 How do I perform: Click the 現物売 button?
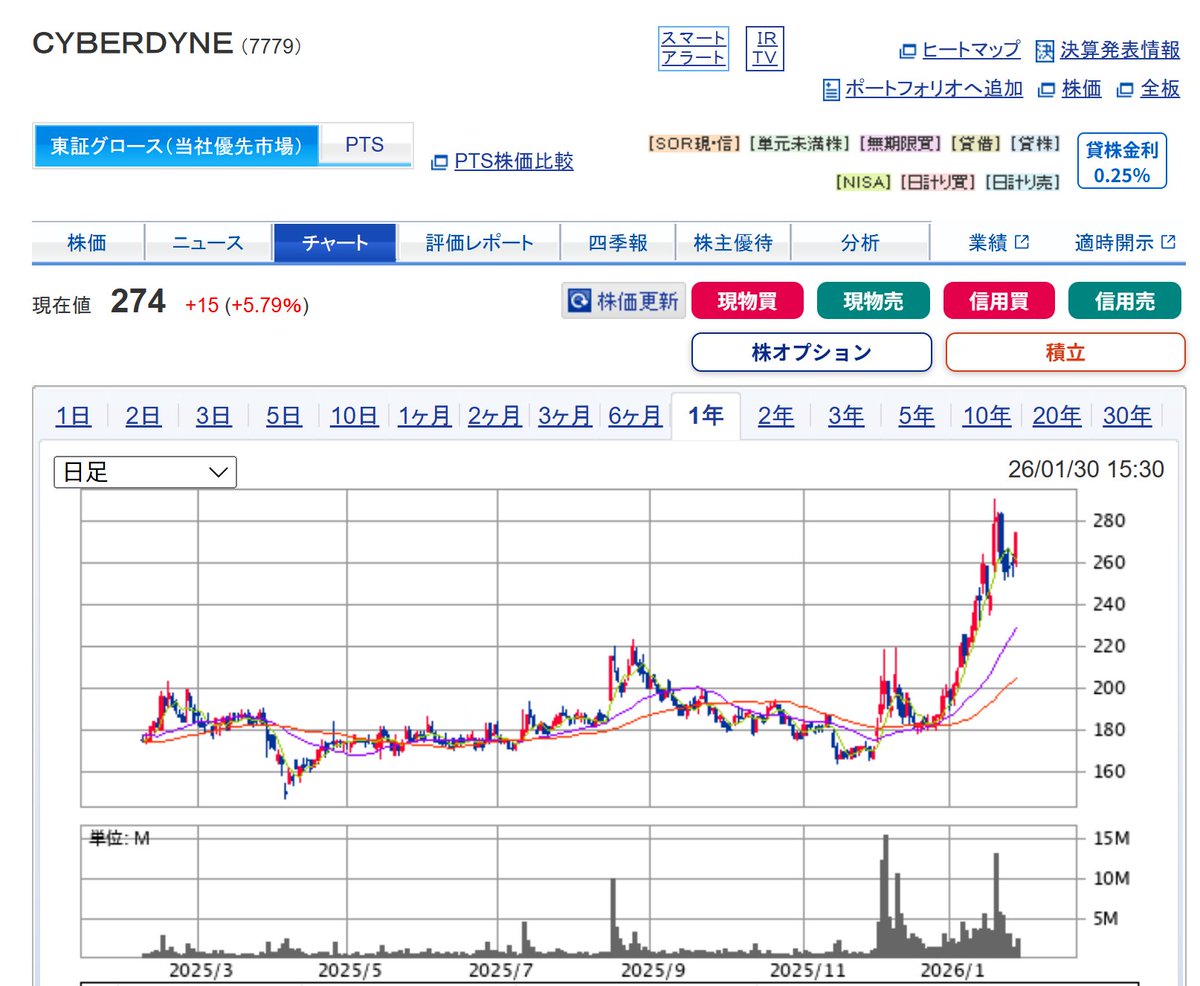pos(873,301)
